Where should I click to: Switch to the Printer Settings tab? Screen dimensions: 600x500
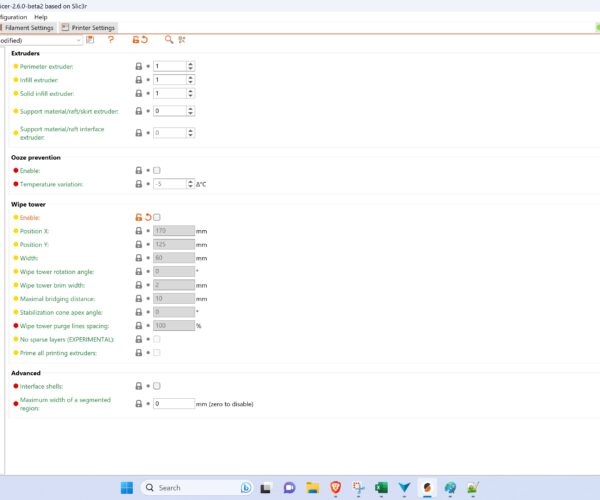89,28
